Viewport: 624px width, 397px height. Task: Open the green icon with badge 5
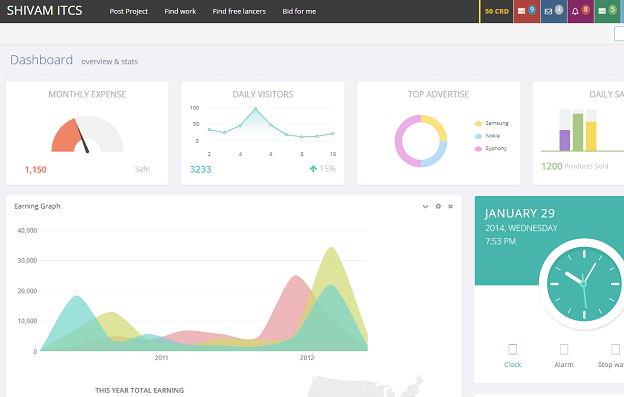coord(607,11)
